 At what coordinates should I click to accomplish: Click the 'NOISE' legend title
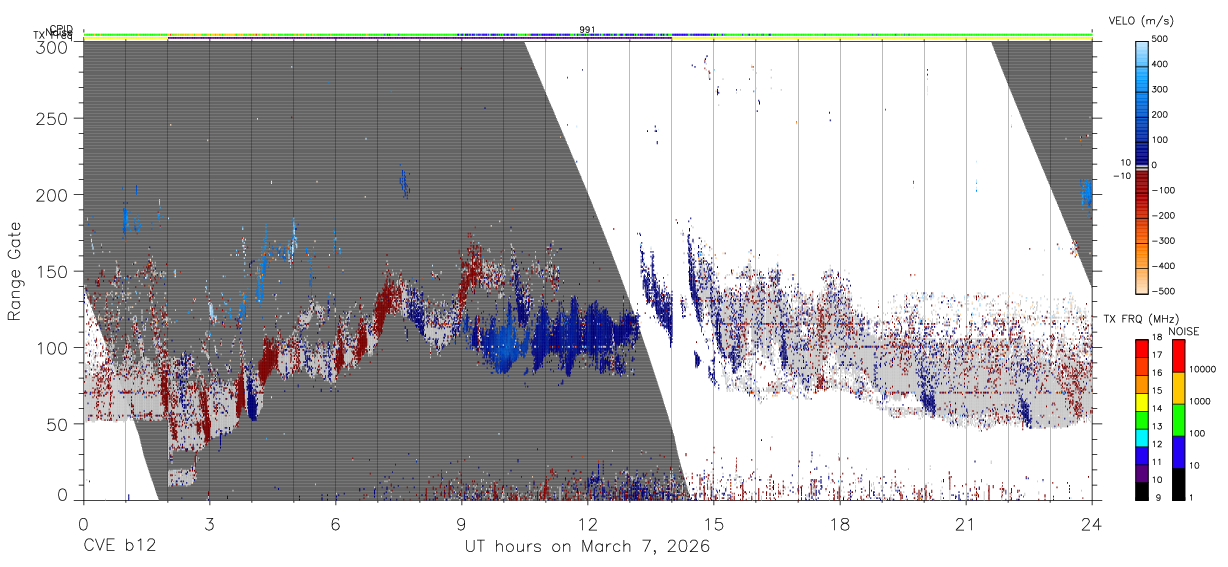1184,331
